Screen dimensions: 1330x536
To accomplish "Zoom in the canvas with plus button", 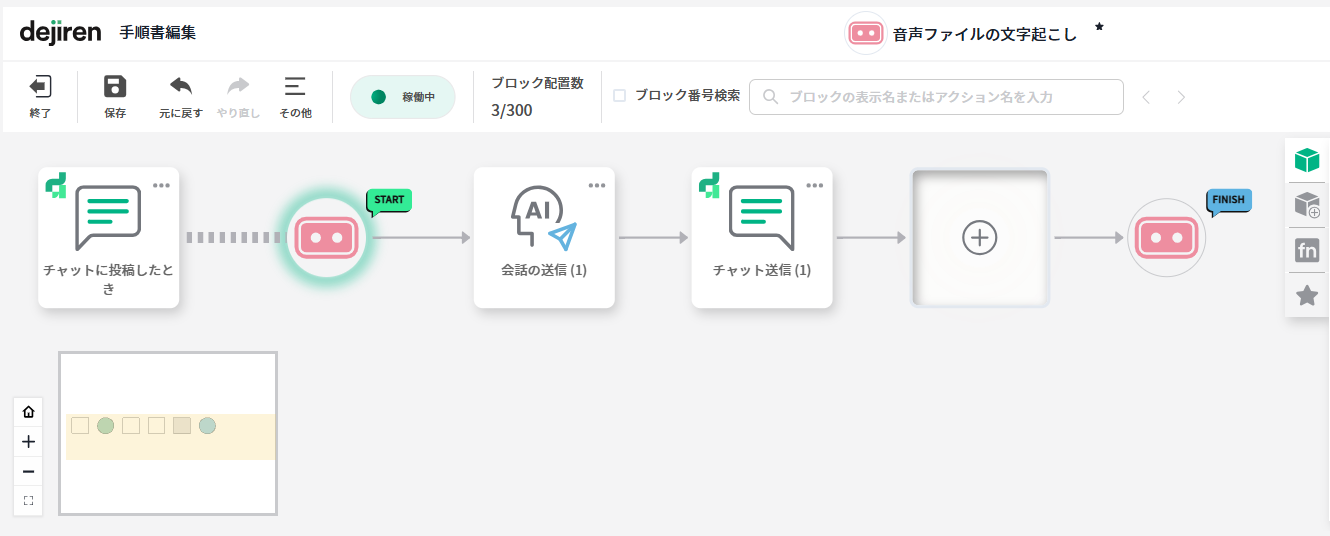I will pyautogui.click(x=28, y=441).
